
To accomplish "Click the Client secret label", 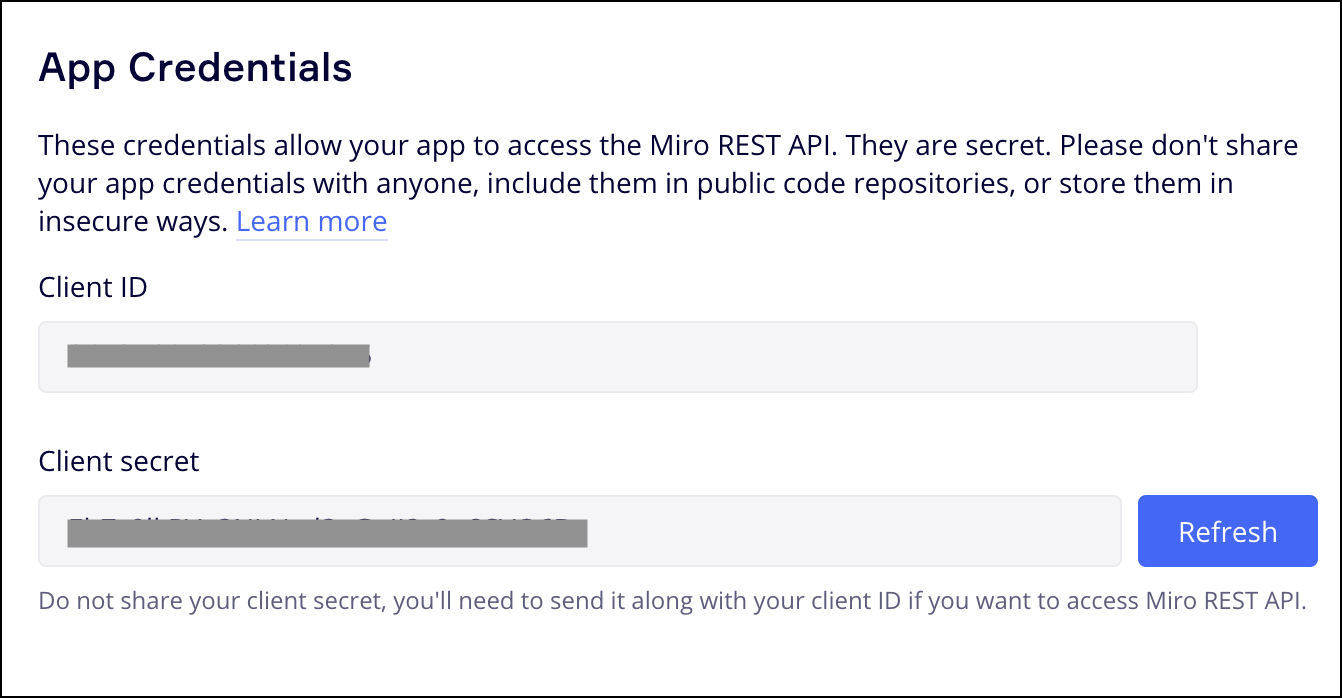I will (x=119, y=461).
